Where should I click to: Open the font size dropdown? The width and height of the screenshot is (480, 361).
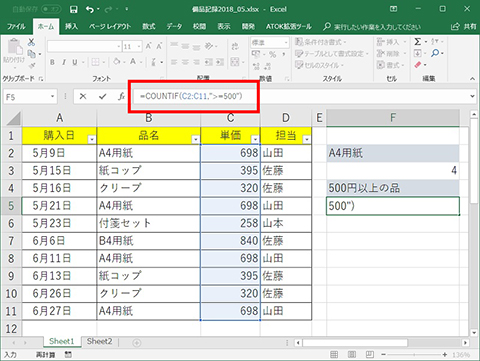(x=139, y=47)
